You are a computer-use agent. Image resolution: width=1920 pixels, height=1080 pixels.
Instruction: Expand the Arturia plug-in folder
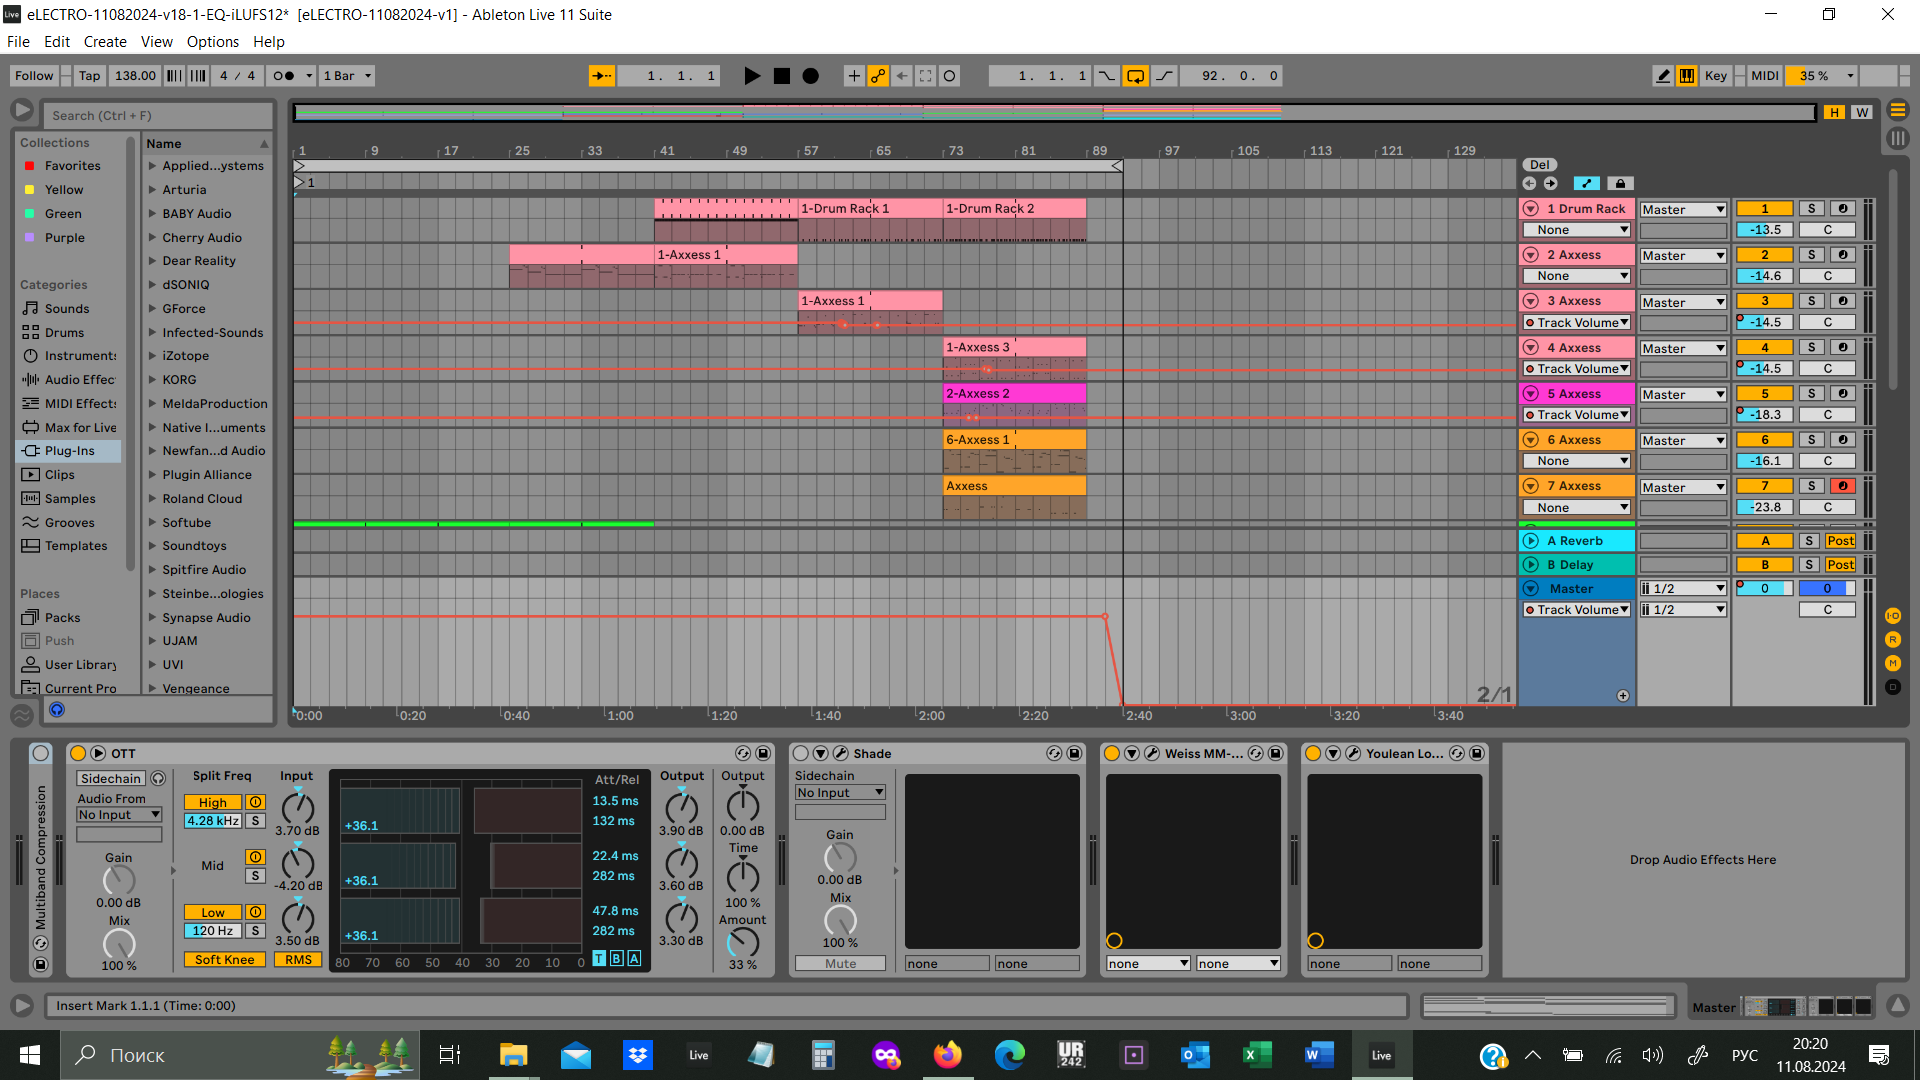(x=152, y=190)
